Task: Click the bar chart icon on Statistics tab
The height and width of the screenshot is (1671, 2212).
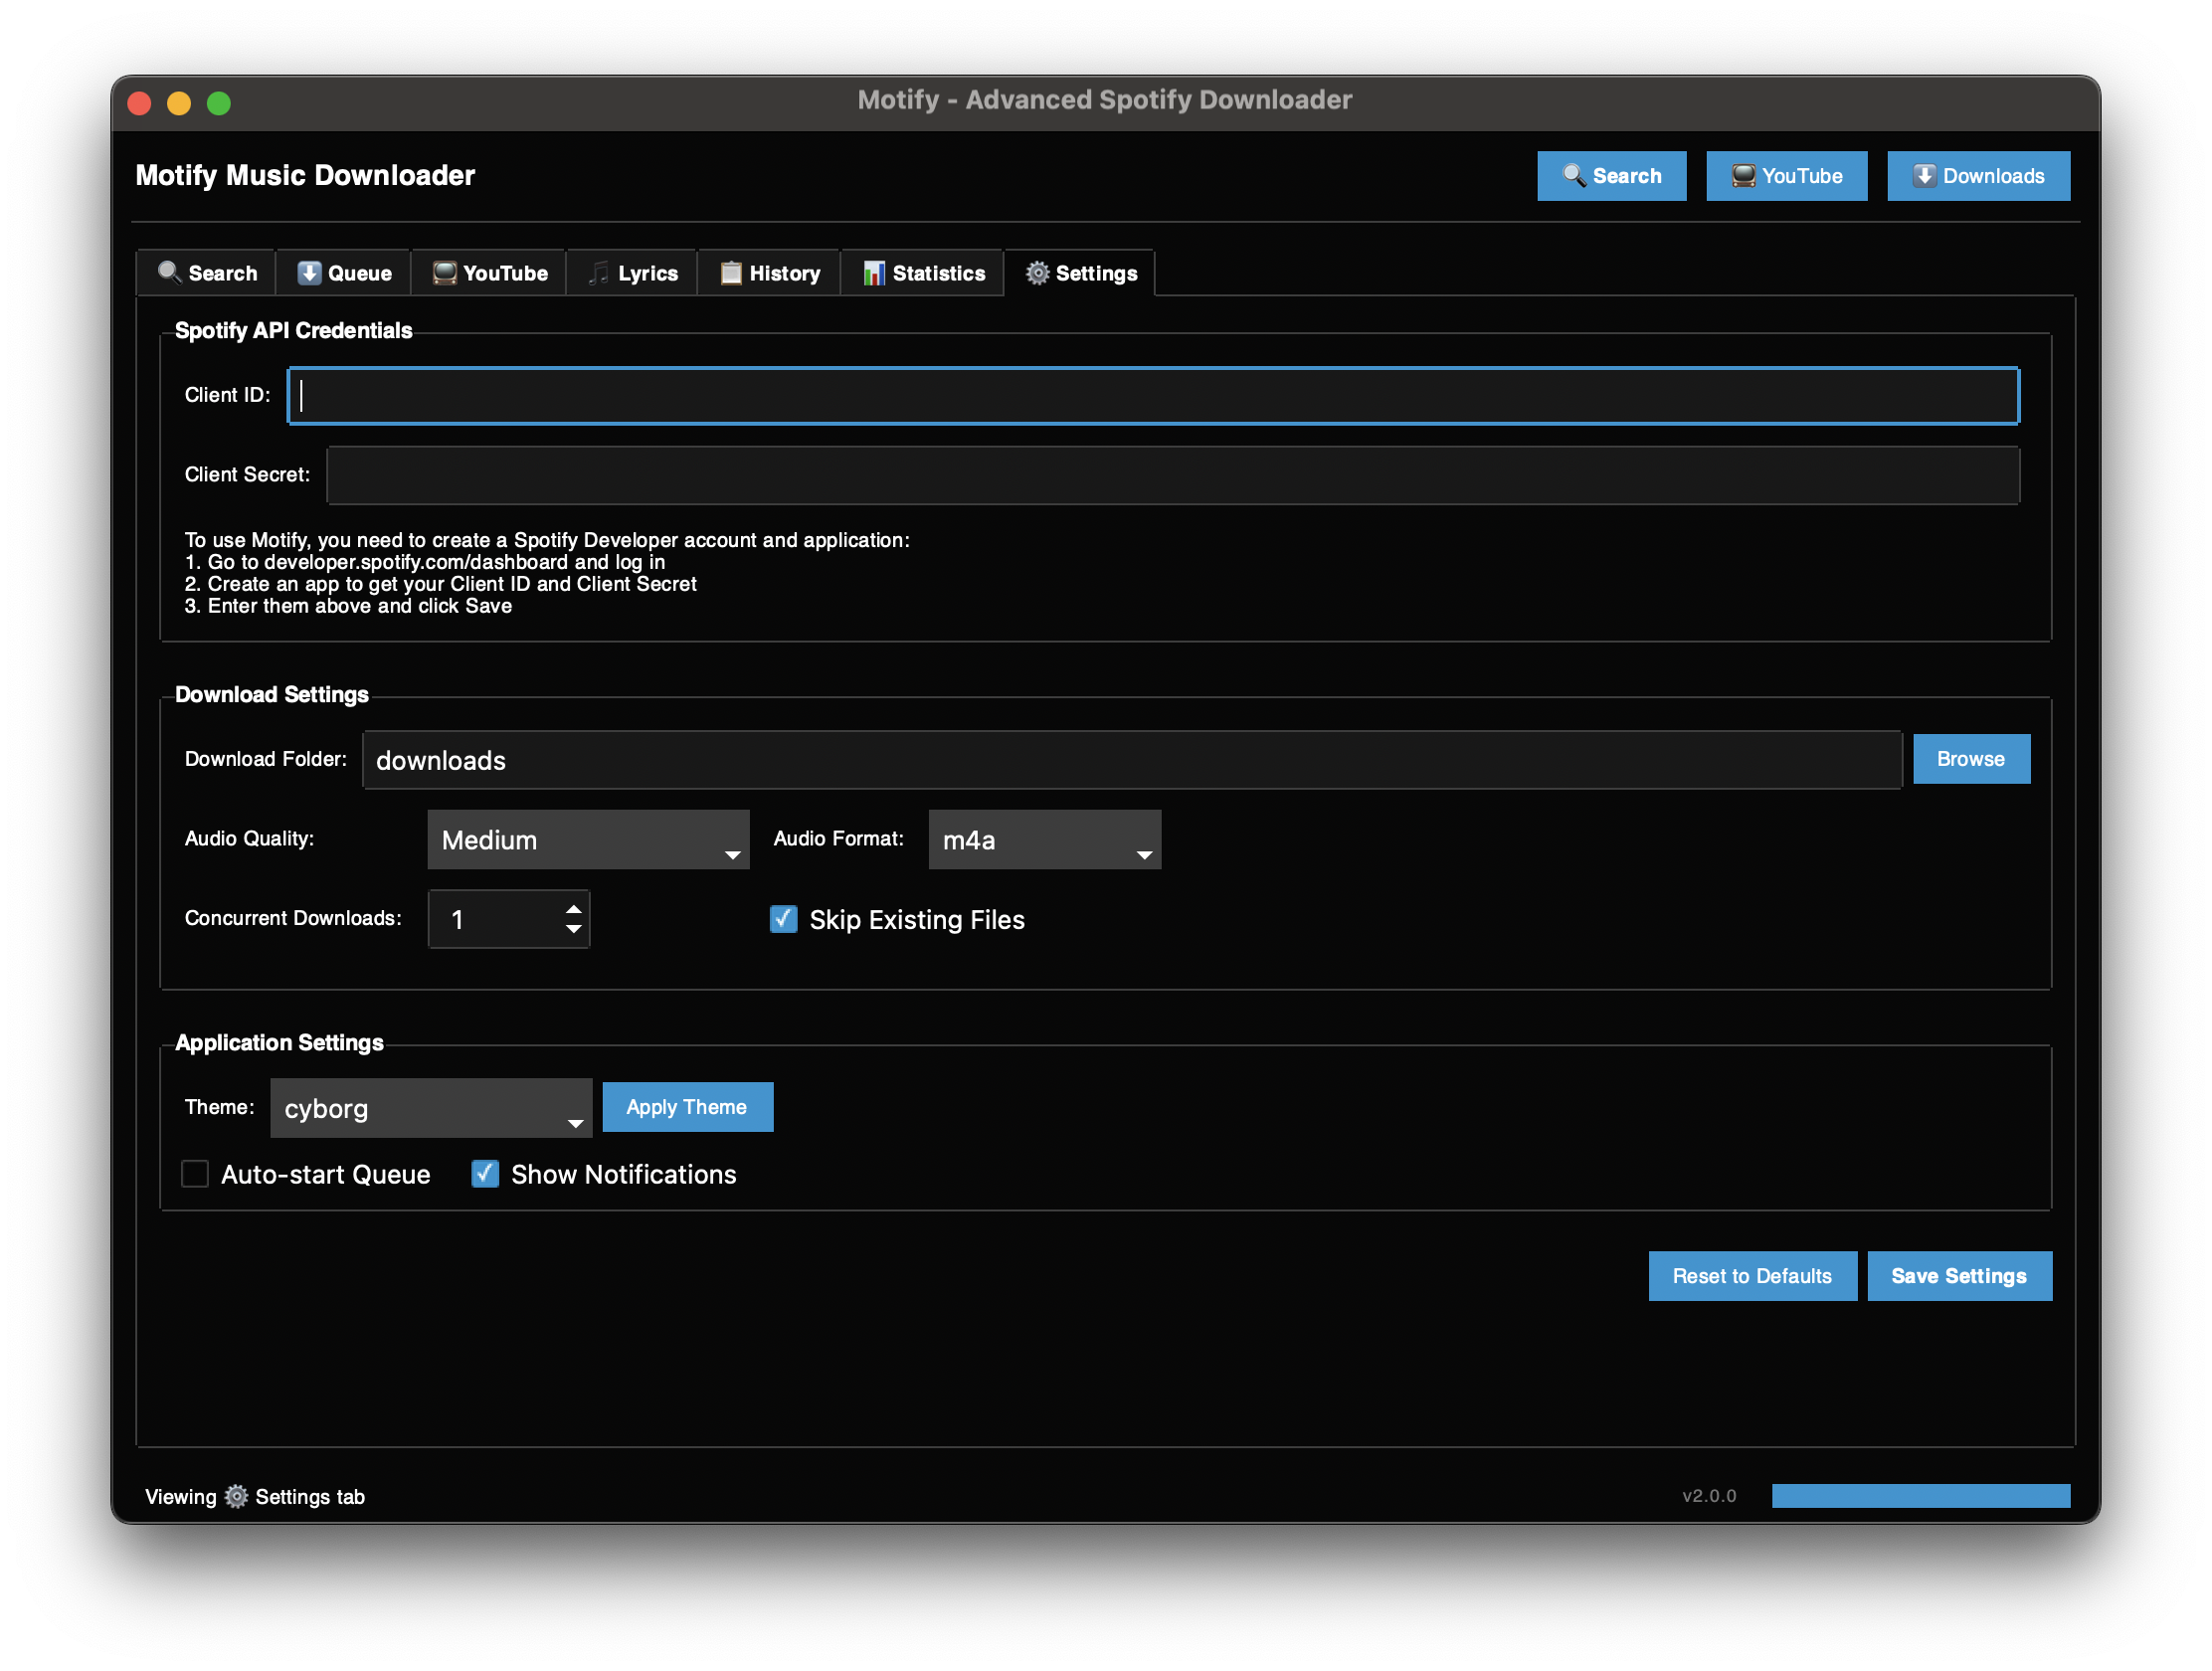Action: tap(874, 273)
